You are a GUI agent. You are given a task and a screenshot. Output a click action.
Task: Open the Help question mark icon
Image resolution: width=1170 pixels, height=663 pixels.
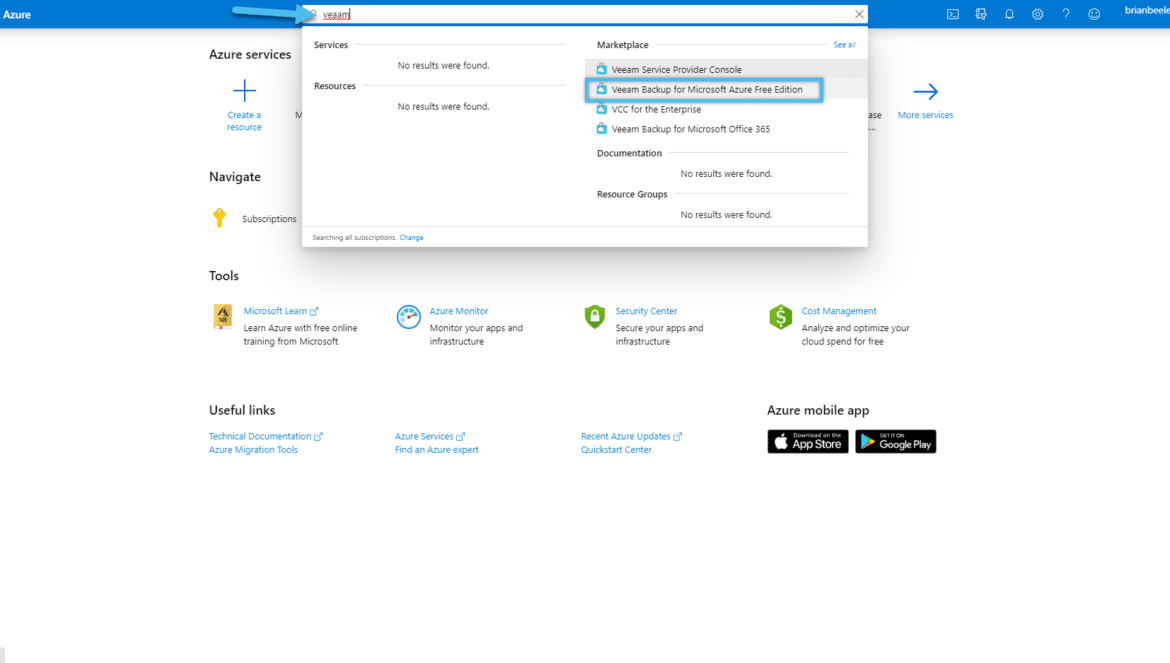tap(1066, 14)
